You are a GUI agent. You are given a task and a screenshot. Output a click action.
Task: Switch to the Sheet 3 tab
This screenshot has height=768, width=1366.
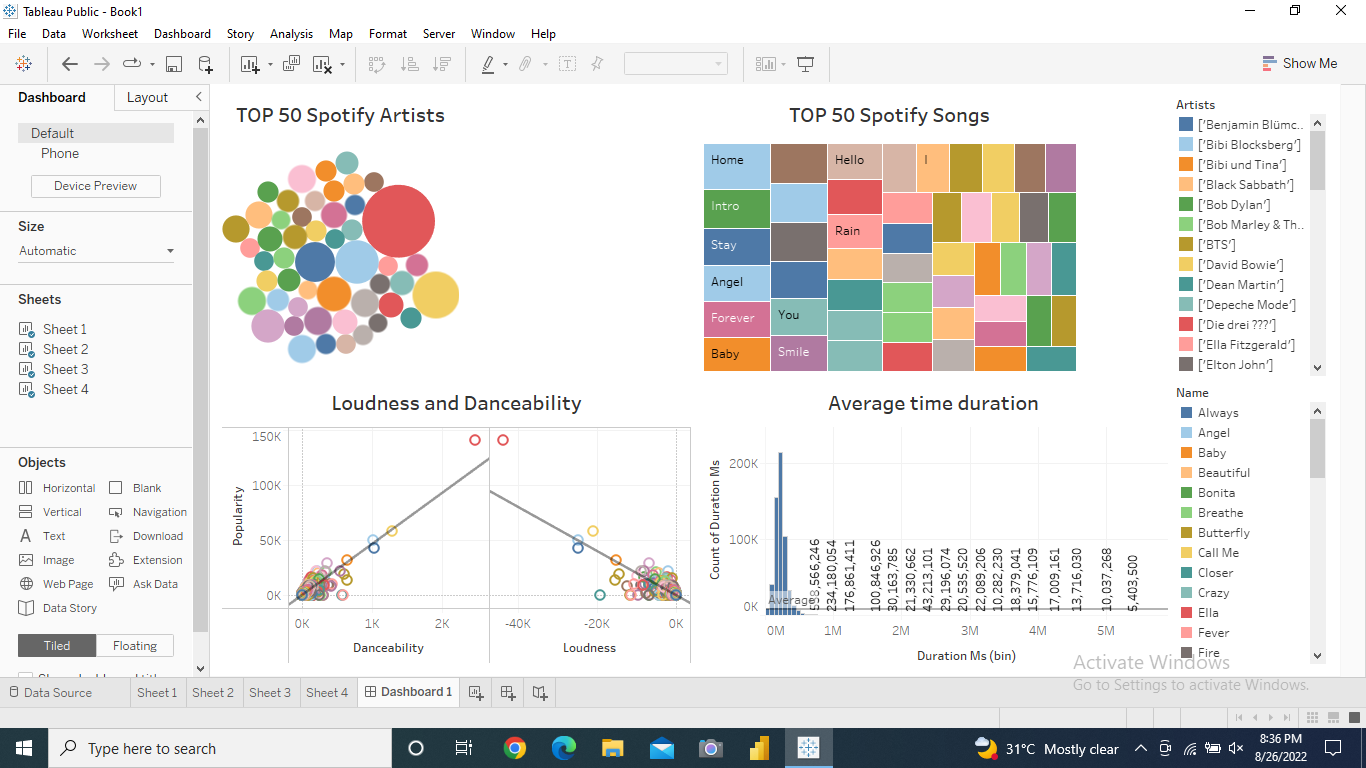click(x=270, y=692)
